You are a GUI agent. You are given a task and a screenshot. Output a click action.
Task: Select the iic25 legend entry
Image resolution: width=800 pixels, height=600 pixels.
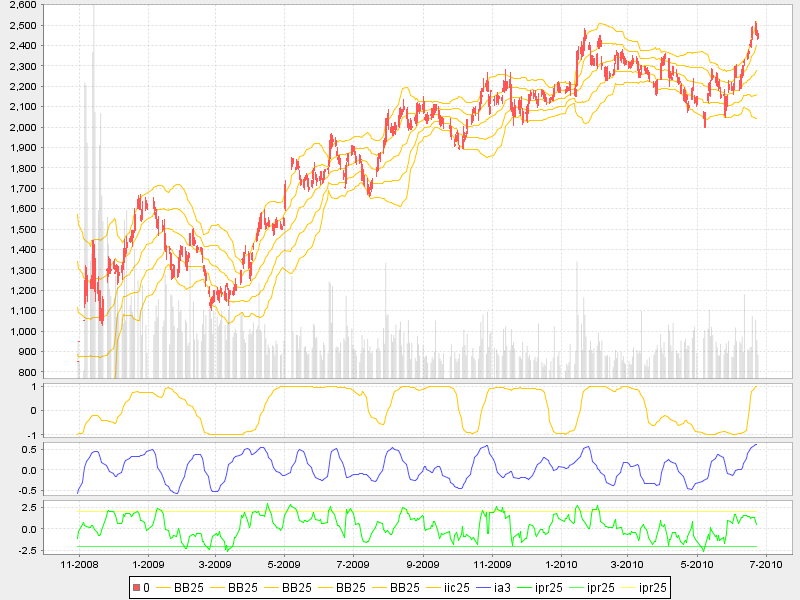pos(456,588)
